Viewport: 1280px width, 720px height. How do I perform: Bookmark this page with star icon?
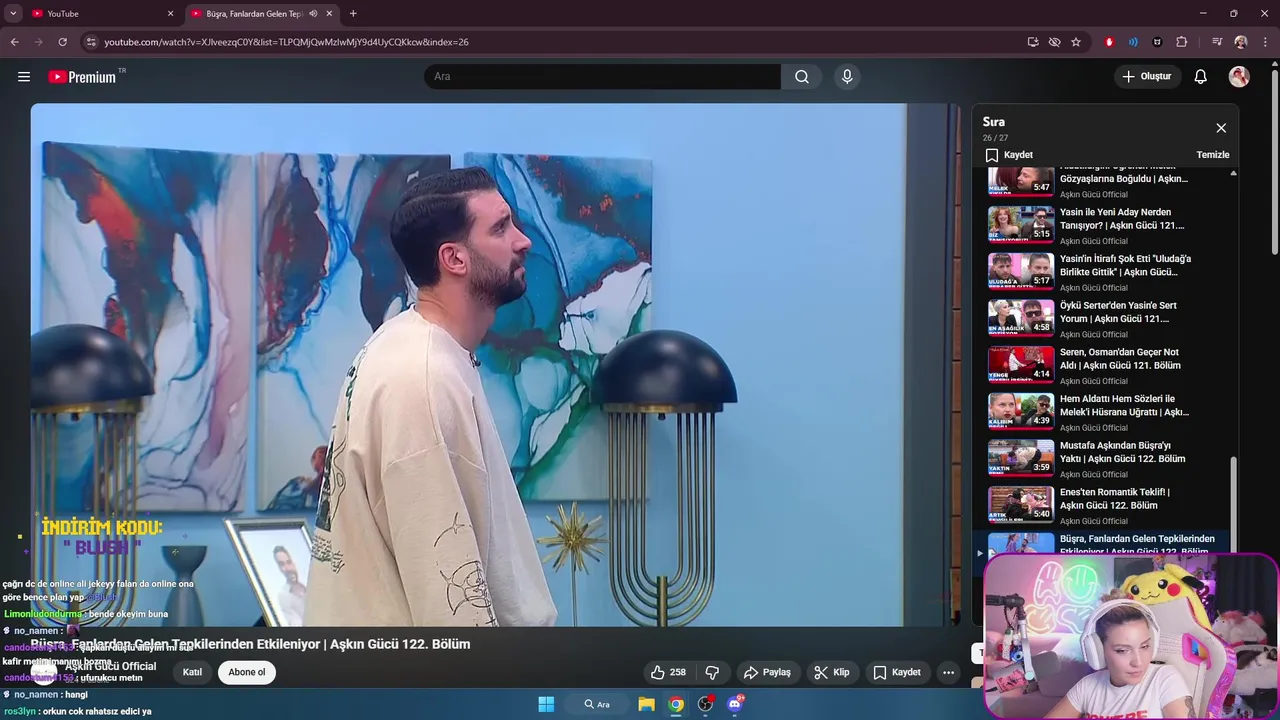point(1076,42)
